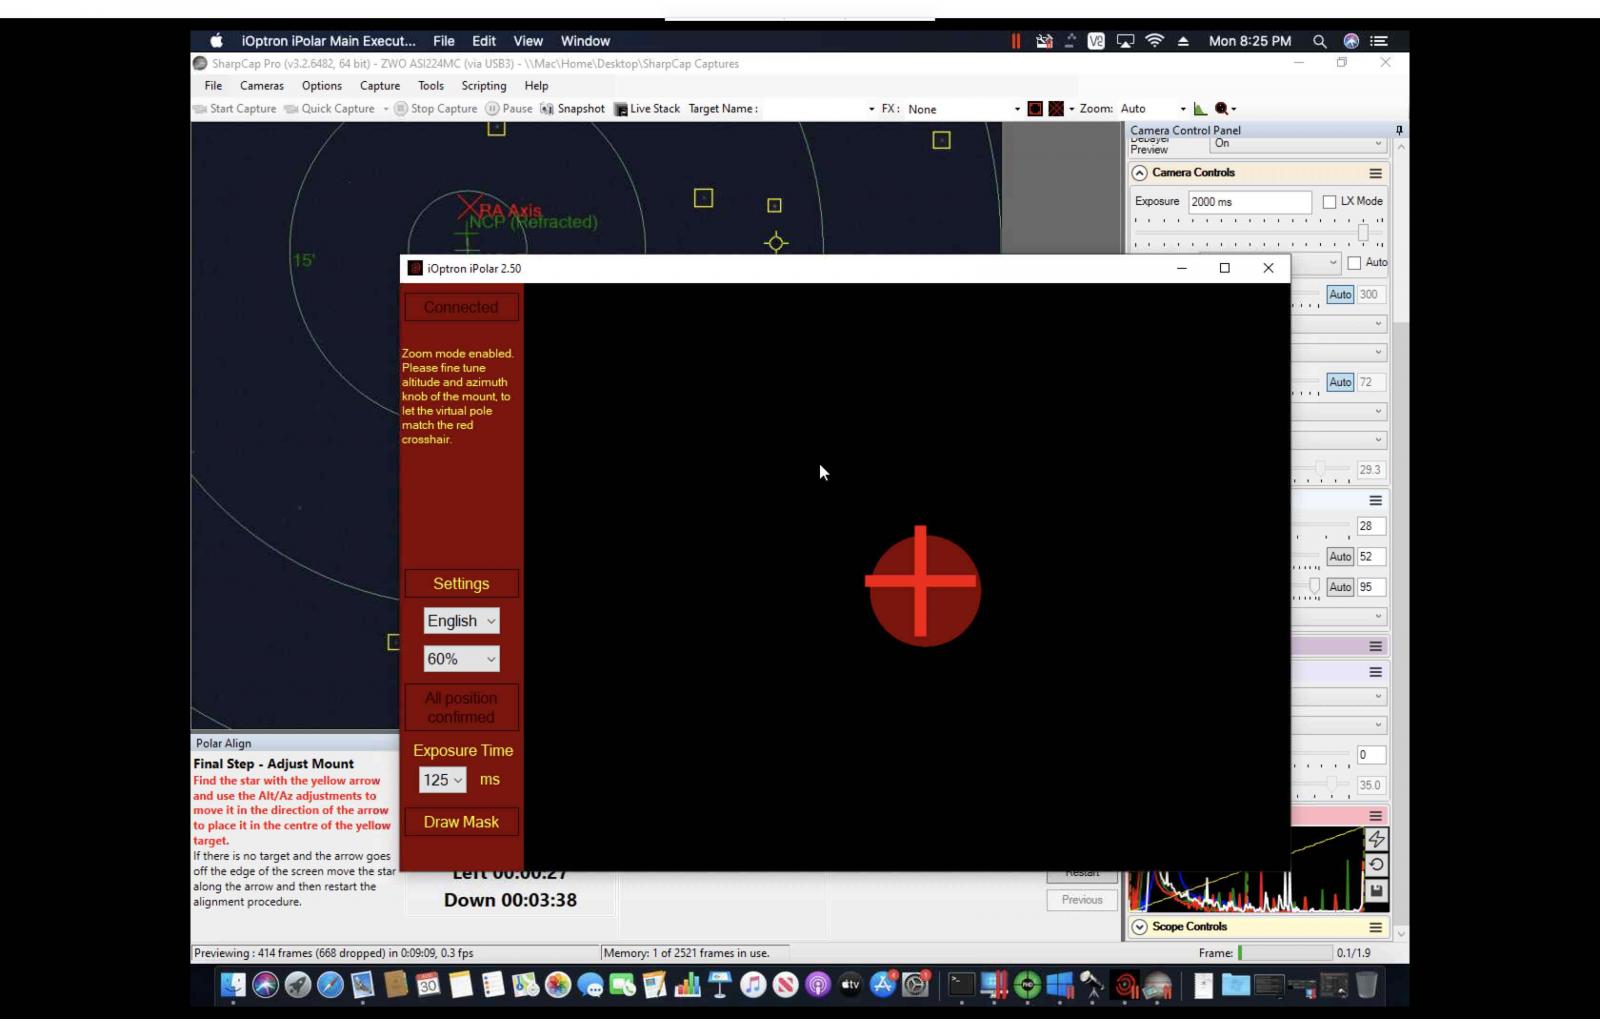The width and height of the screenshot is (1600, 1019).
Task: Open the Debayer Preview On dropdown
Action: (1297, 144)
